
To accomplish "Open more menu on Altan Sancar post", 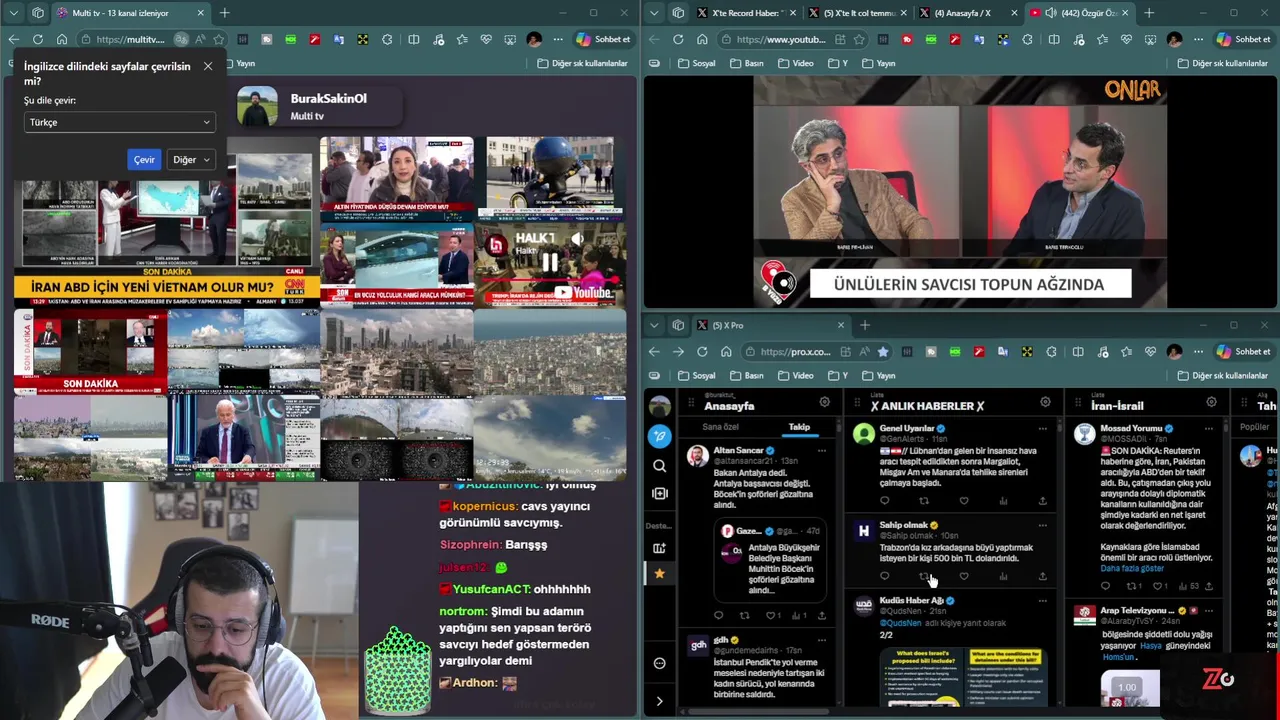I will pyautogui.click(x=822, y=451).
